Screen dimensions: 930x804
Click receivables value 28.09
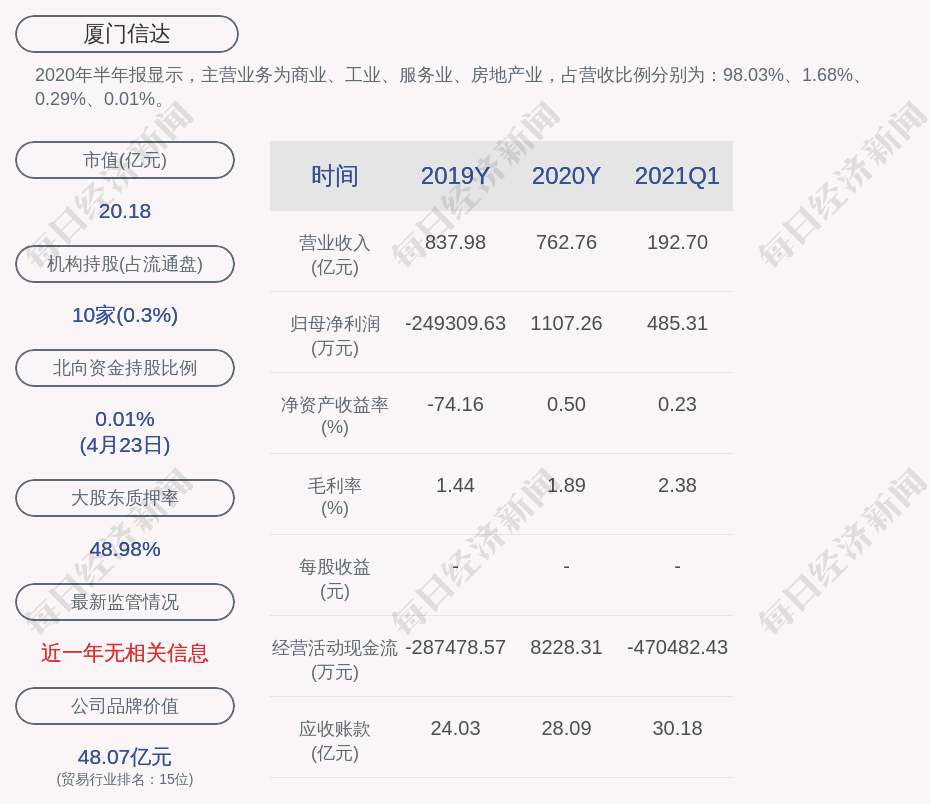(566, 729)
